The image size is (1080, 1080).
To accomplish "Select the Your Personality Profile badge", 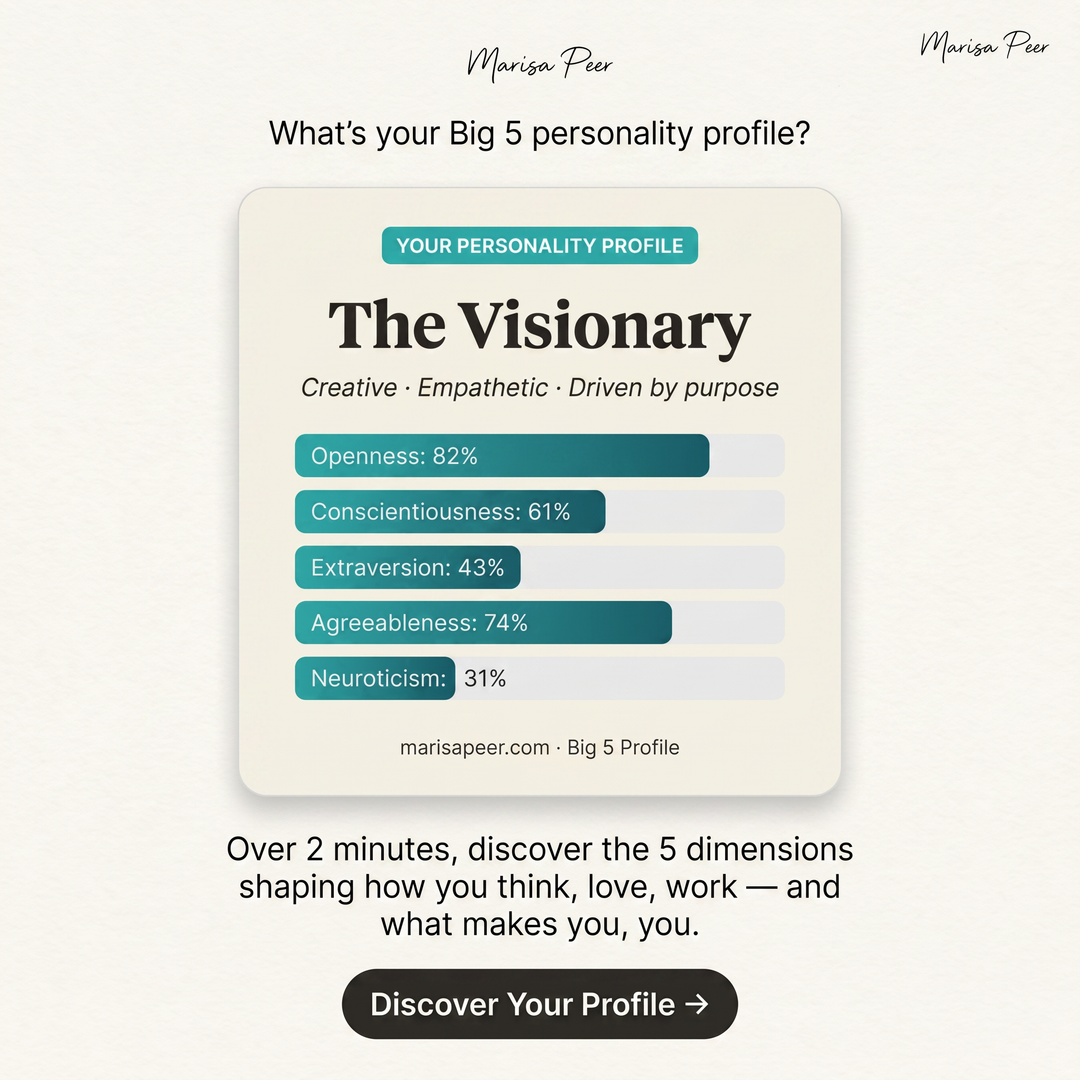I will pyautogui.click(x=539, y=245).
